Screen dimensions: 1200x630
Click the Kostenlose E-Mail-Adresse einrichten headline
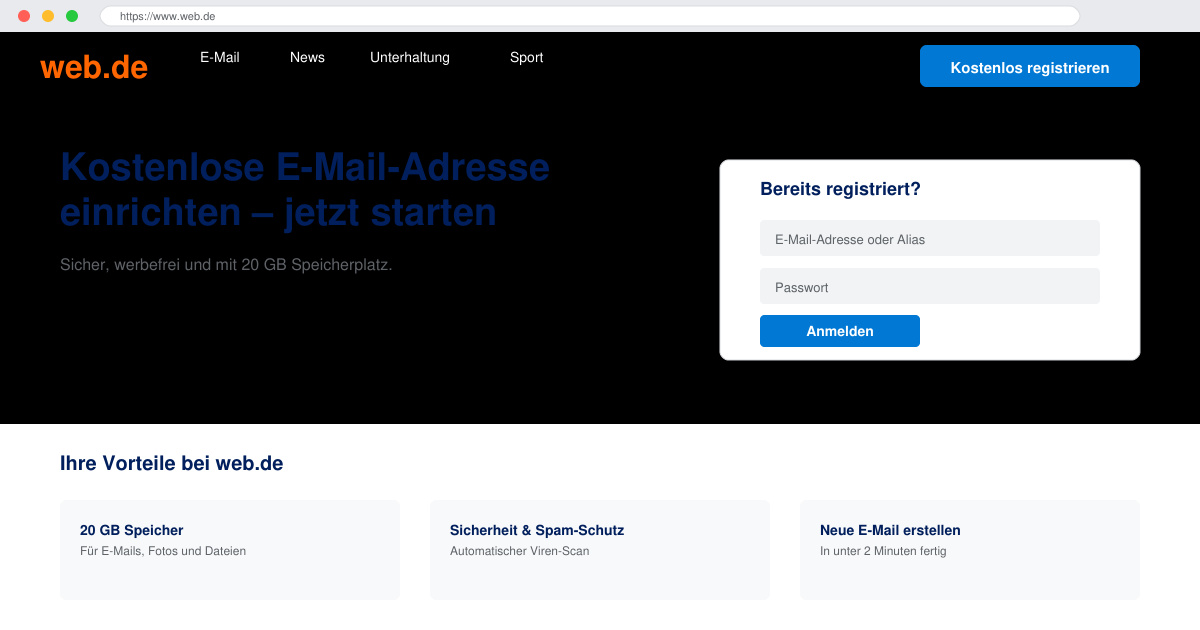pyautogui.click(x=305, y=189)
